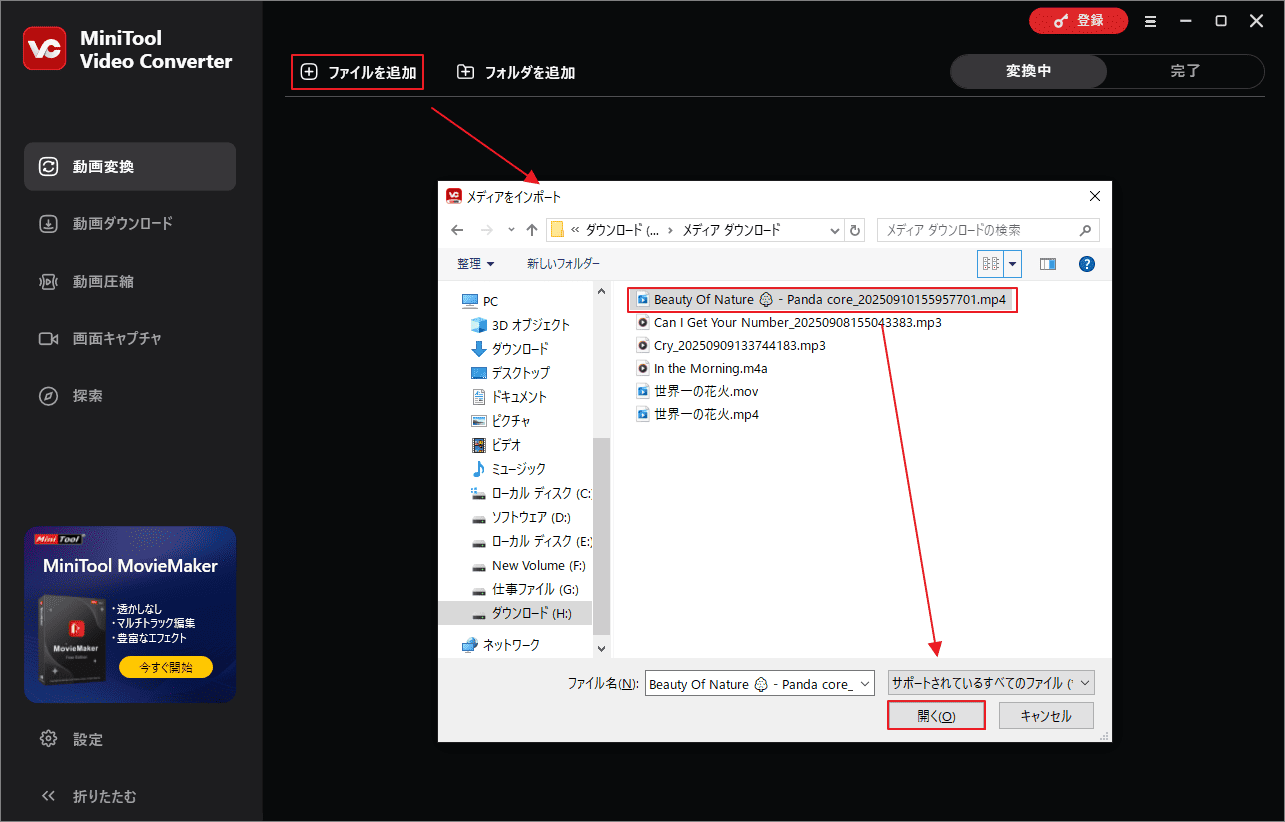
Task: Switch to the 変換中 tab
Action: [1028, 71]
